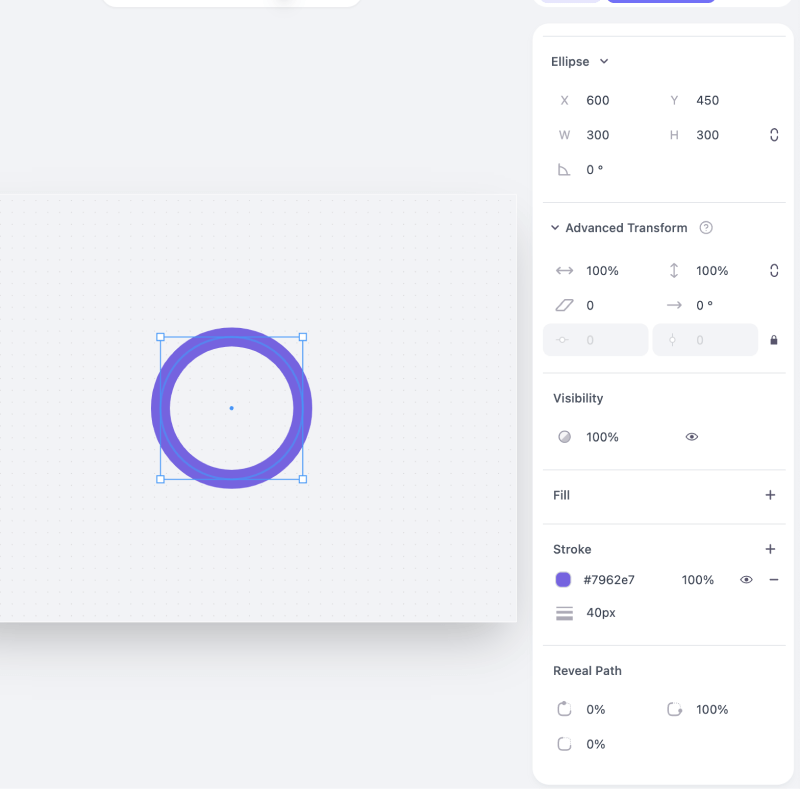800x789 pixels.
Task: Click the Advanced Transform help icon
Action: (x=706, y=228)
